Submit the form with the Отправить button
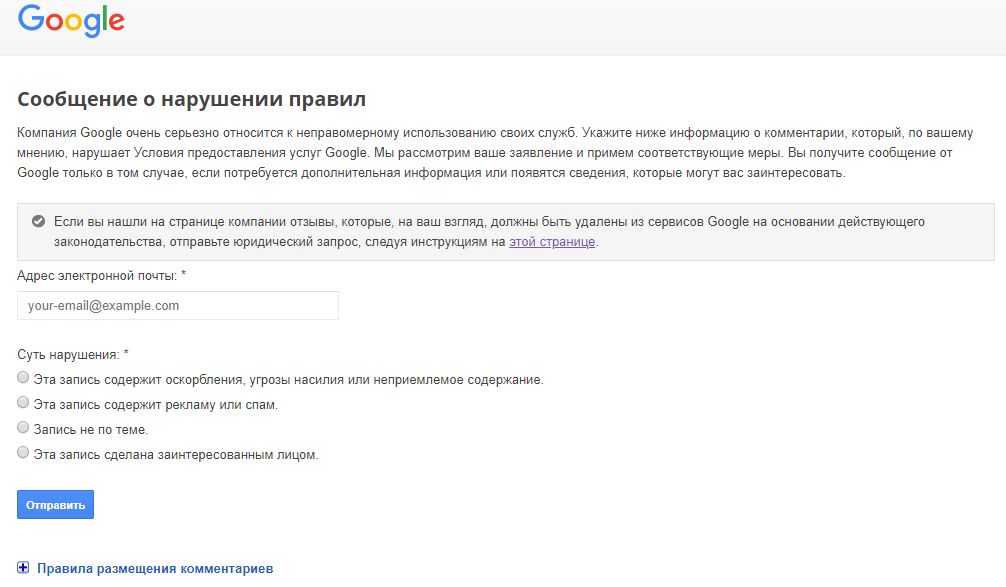The height and width of the screenshot is (587, 1006). point(55,505)
